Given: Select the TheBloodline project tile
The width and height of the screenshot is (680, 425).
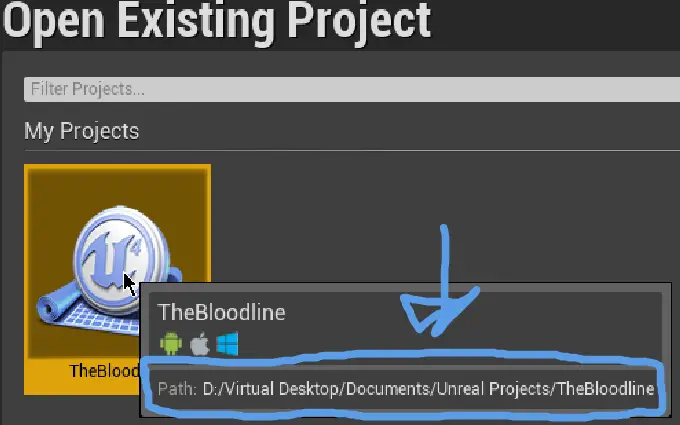Looking at the screenshot, I should pyautogui.click(x=118, y=280).
